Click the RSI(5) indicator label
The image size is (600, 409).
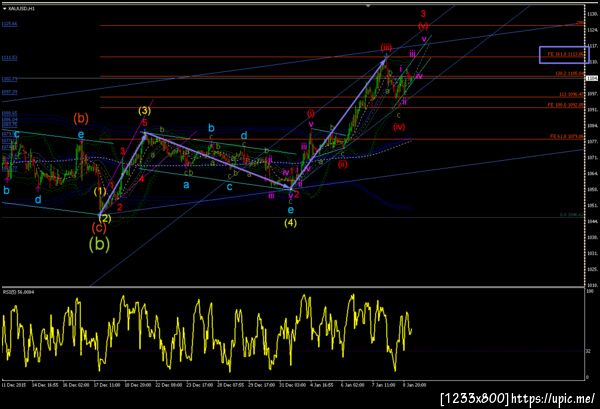pyautogui.click(x=18, y=292)
